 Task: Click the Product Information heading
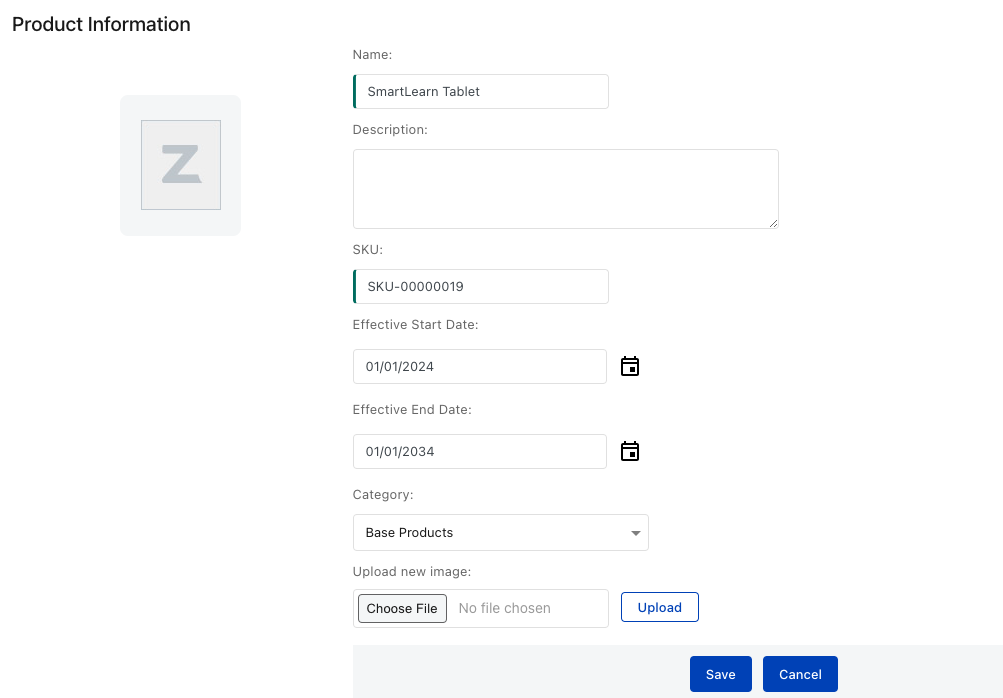point(100,24)
